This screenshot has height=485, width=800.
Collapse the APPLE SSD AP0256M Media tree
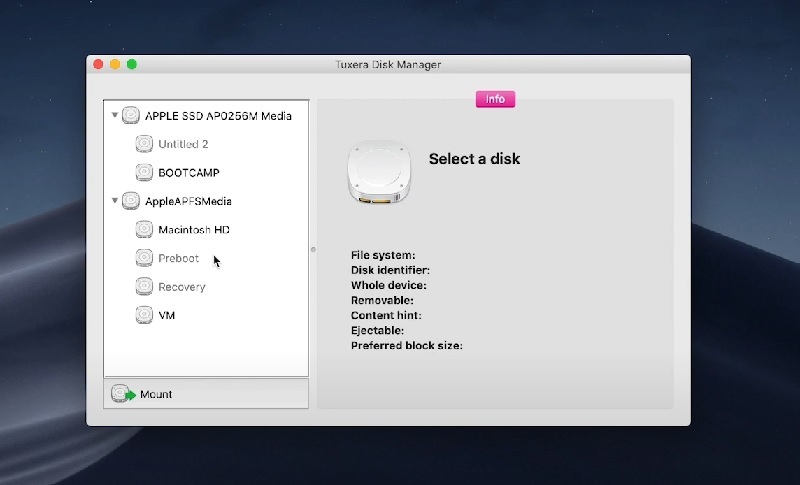coord(115,115)
